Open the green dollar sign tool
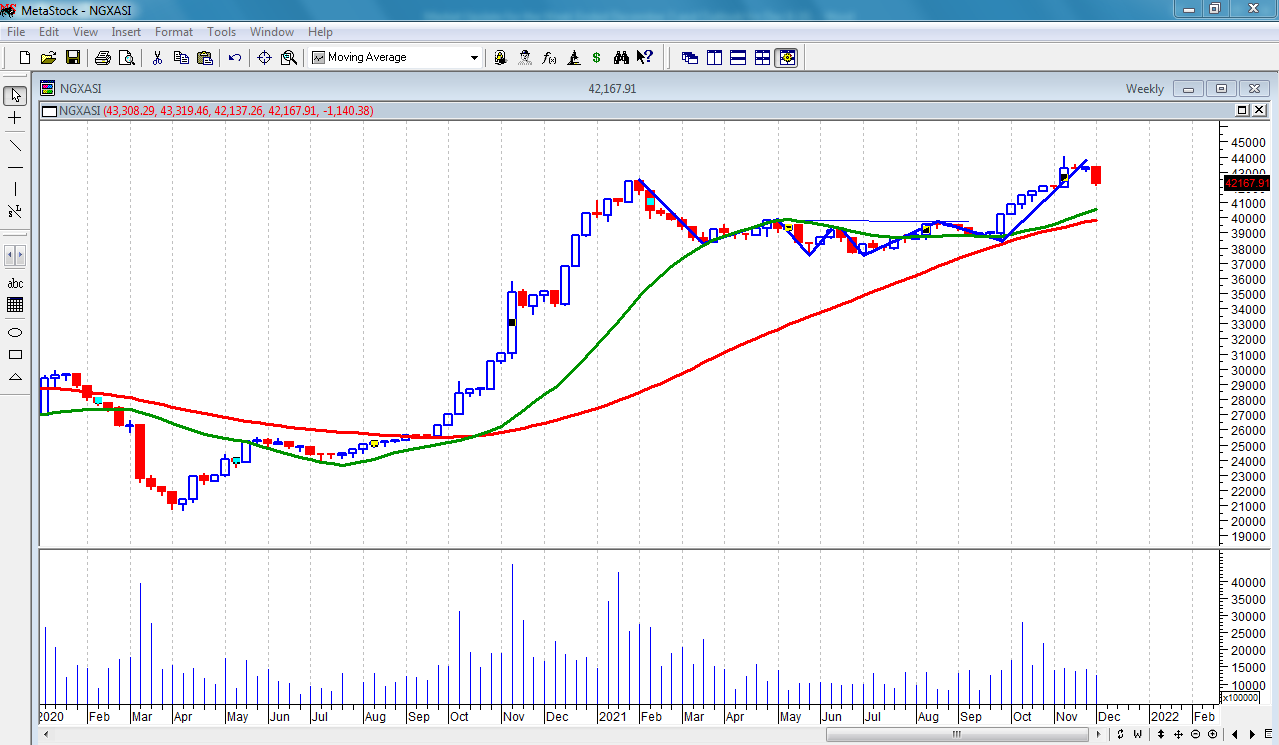The height and width of the screenshot is (745, 1279). point(597,58)
